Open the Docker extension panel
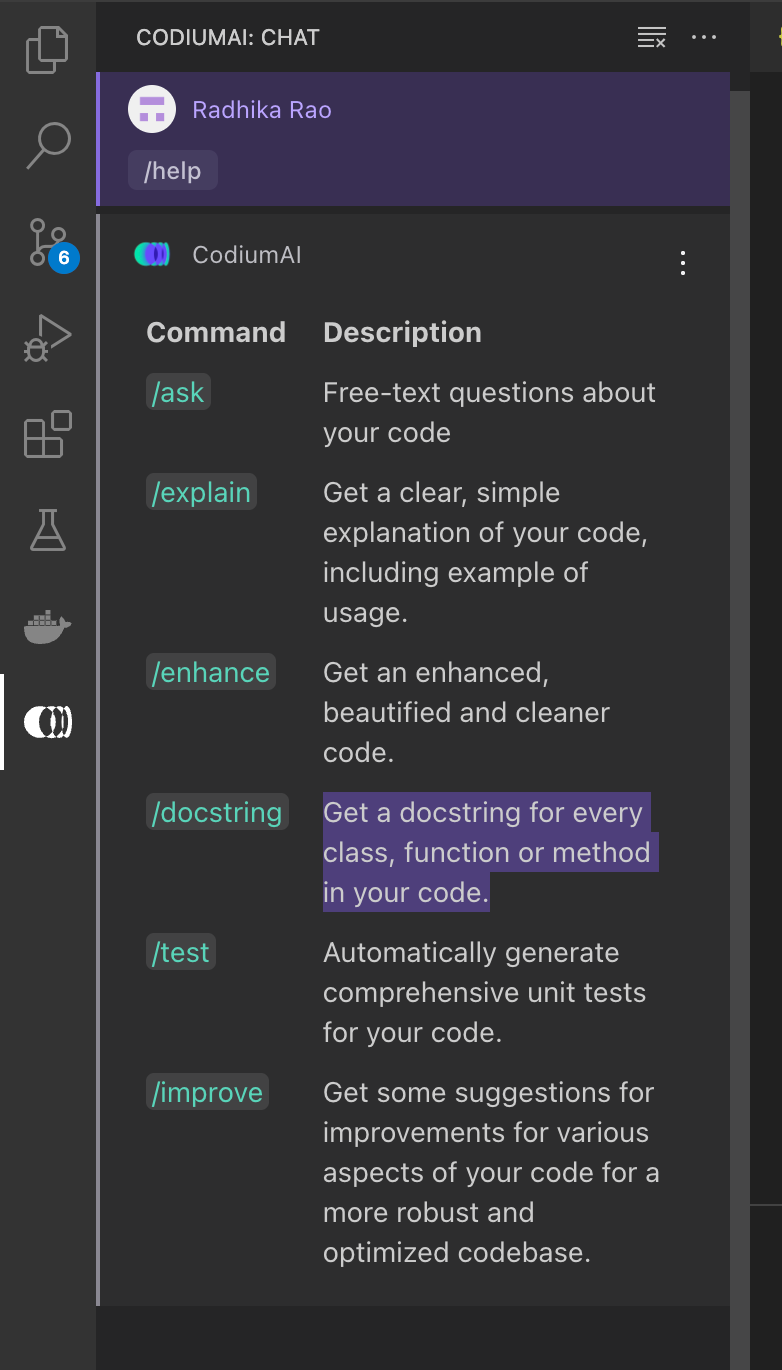Image resolution: width=782 pixels, height=1370 pixels. click(47, 627)
